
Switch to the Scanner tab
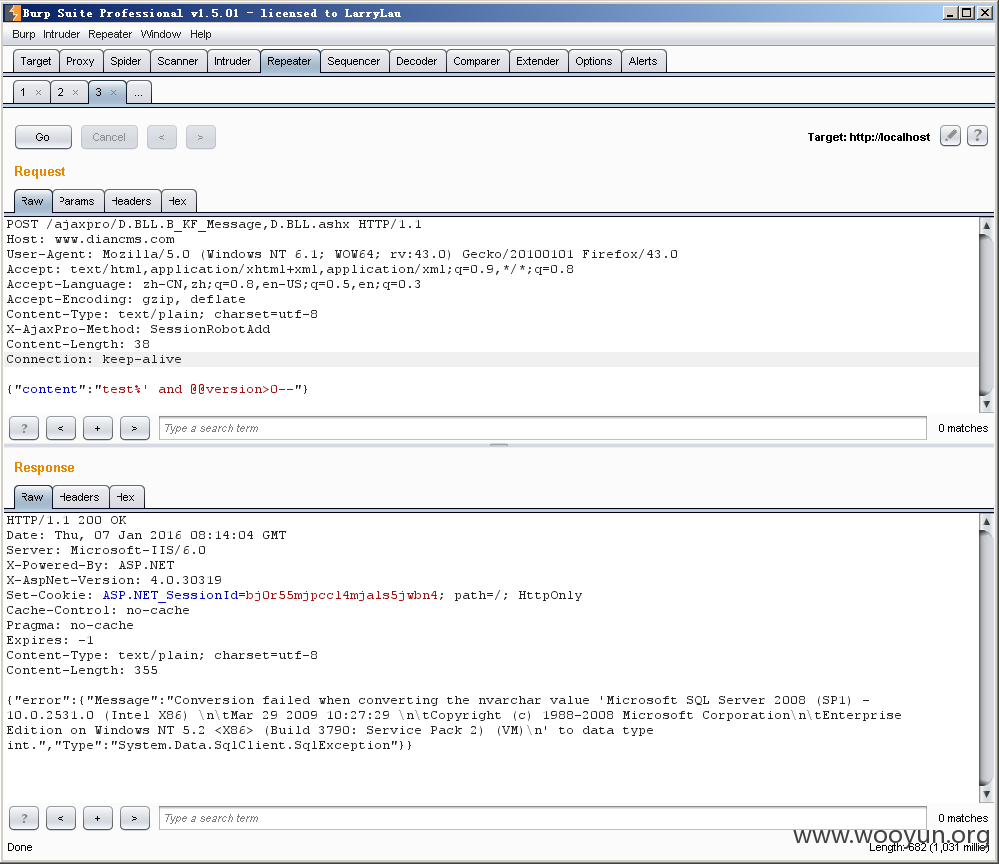click(178, 61)
